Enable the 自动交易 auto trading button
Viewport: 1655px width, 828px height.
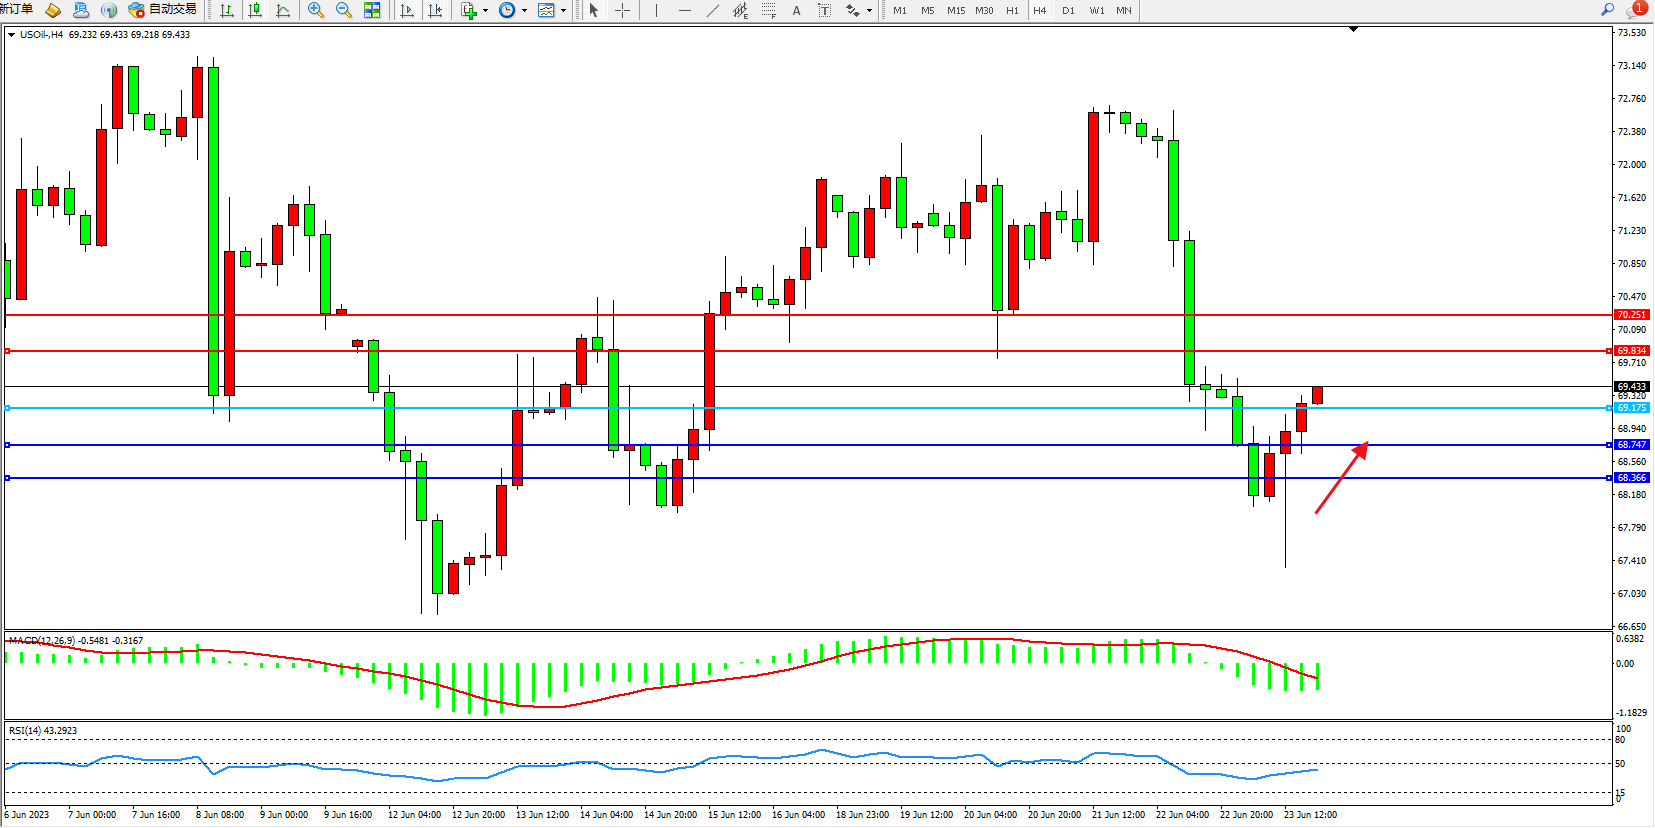pos(163,9)
